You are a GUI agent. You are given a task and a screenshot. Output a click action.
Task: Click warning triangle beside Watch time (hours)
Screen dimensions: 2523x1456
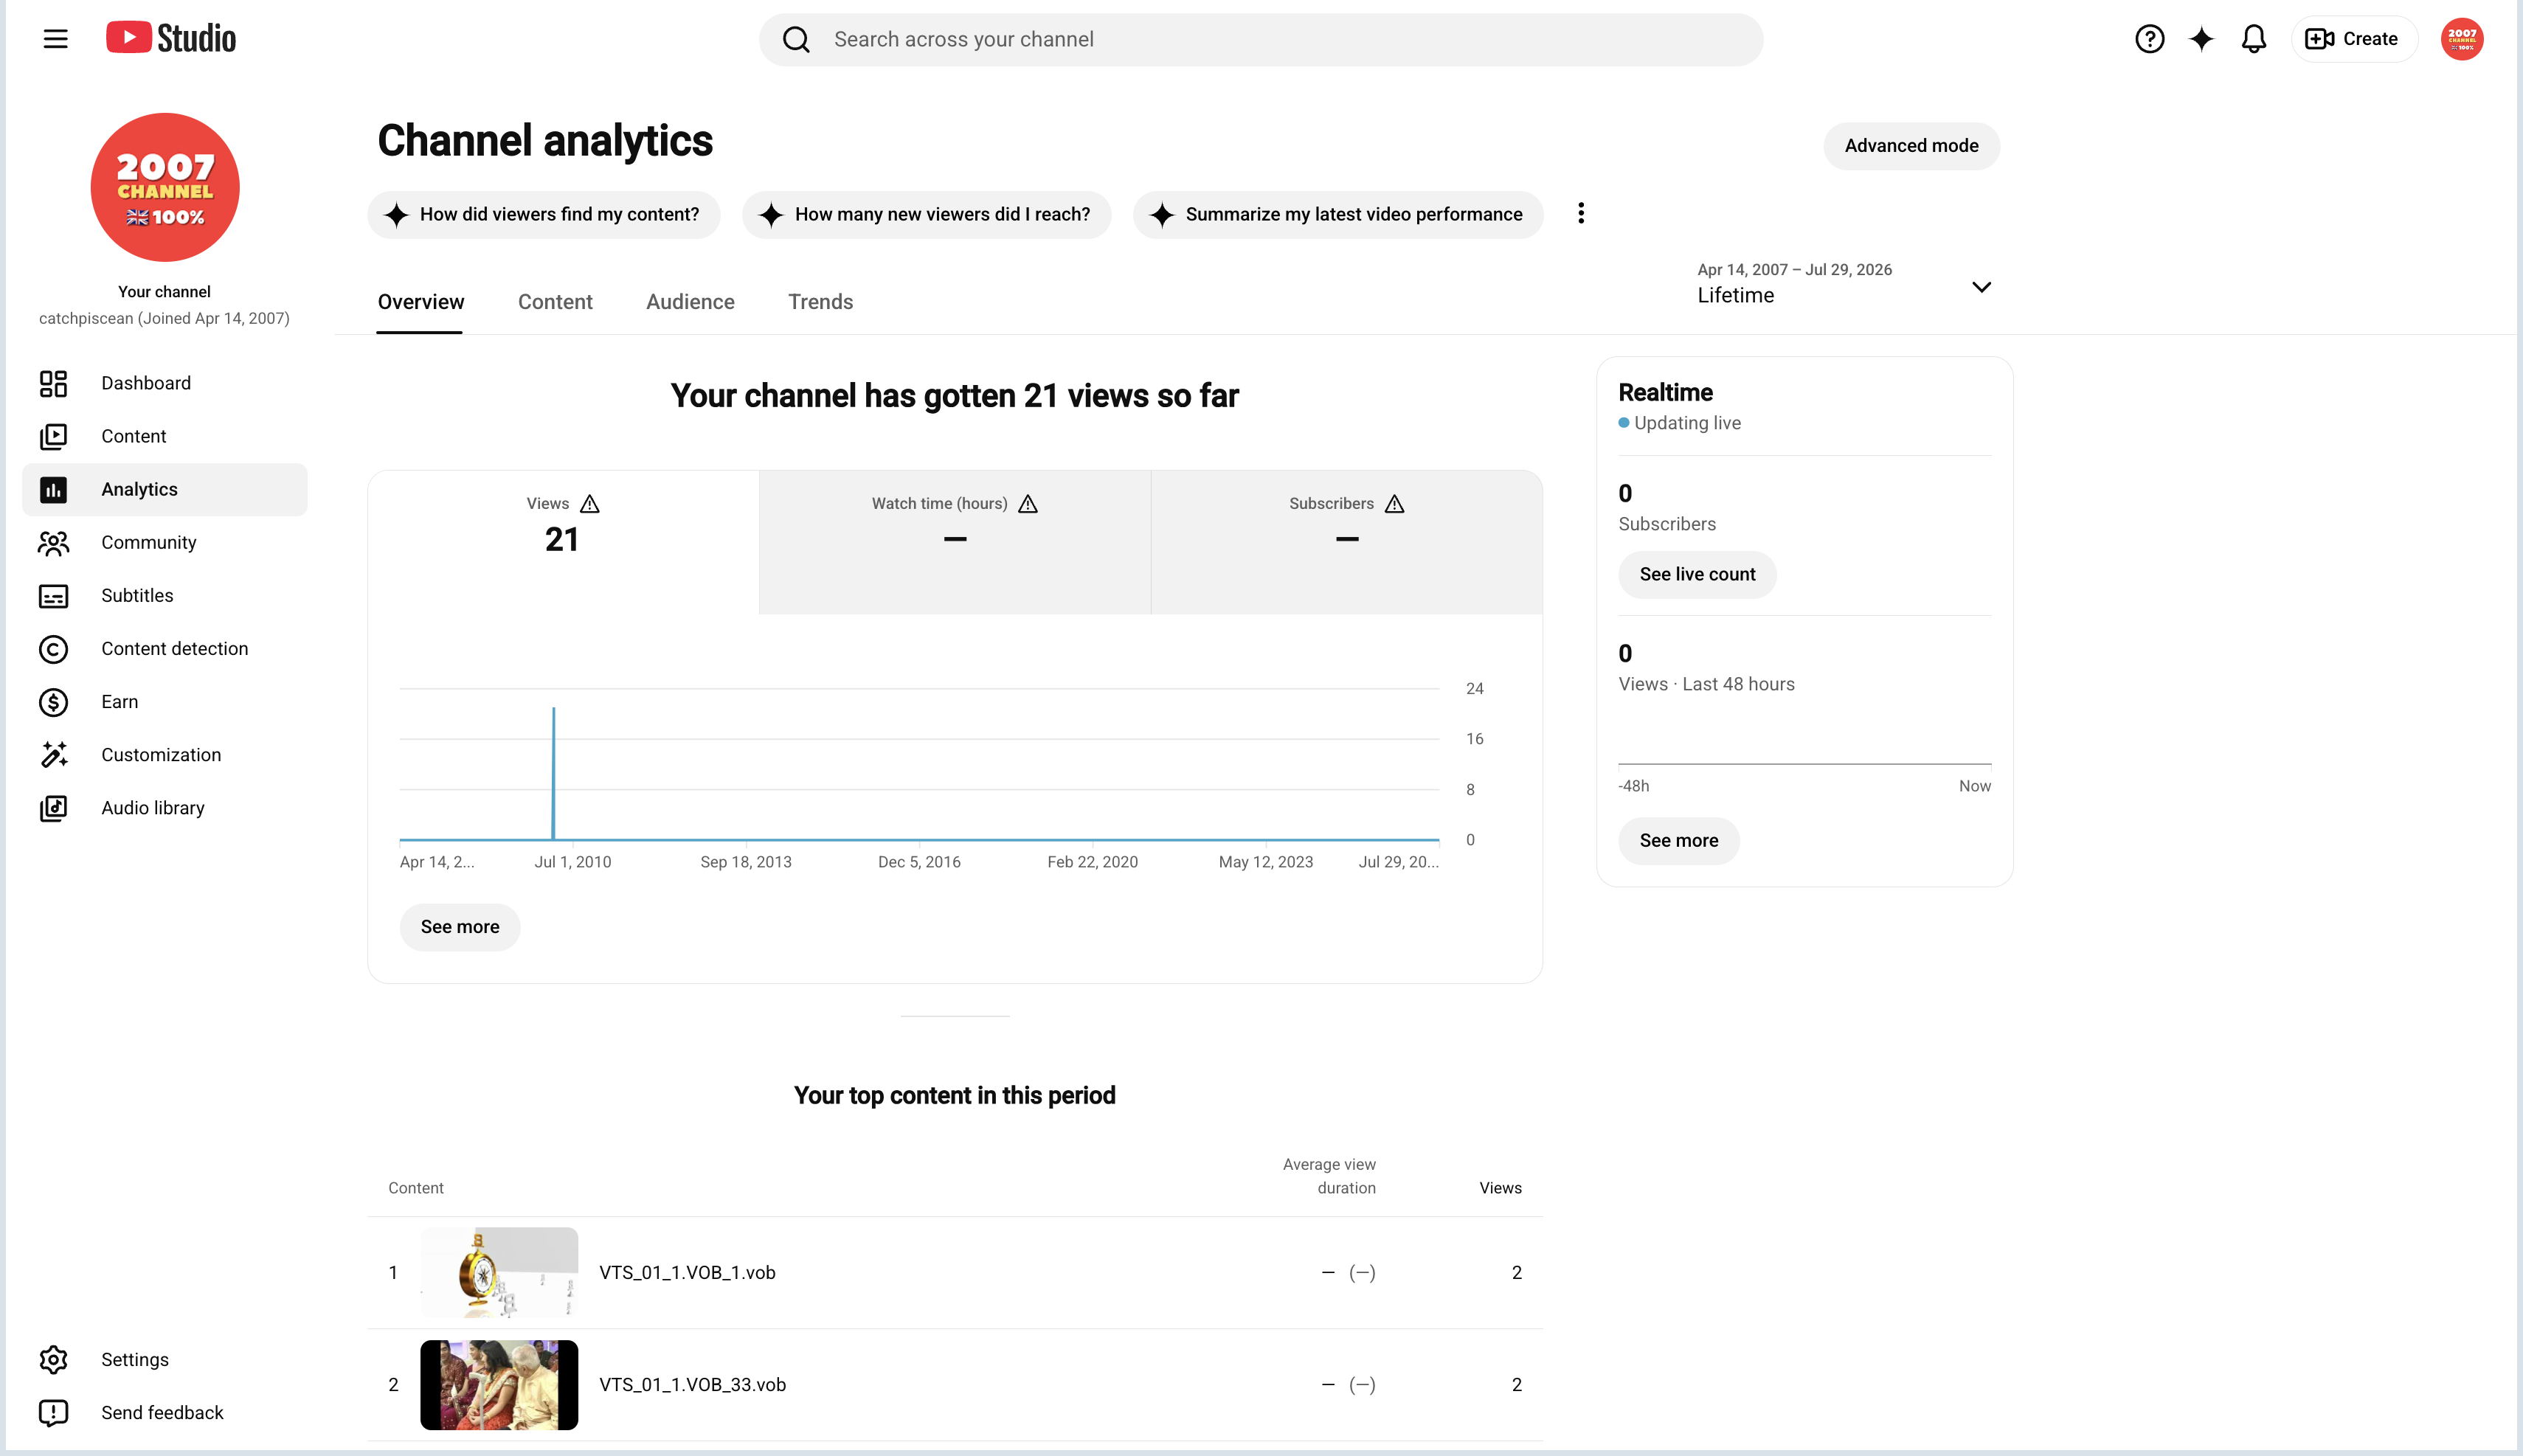pos(1028,503)
